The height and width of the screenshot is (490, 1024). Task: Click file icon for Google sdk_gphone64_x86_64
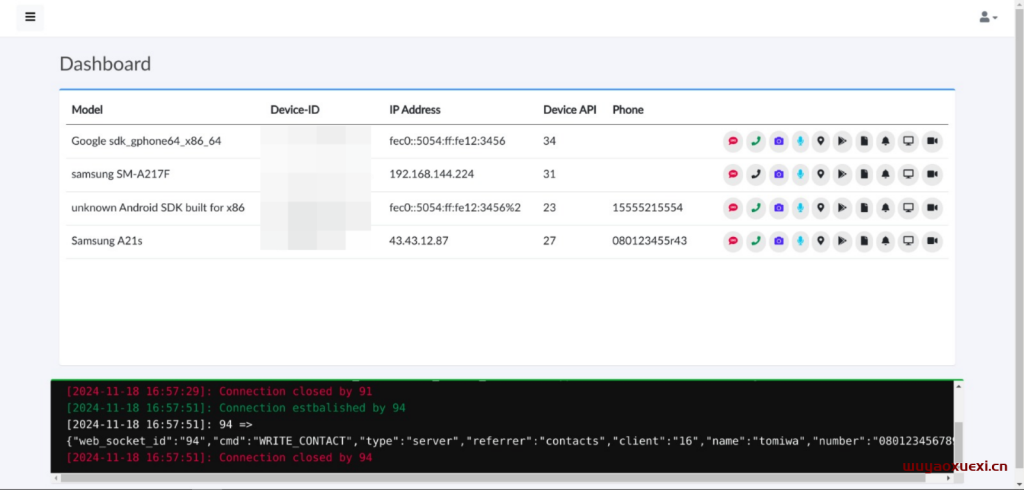click(x=864, y=141)
